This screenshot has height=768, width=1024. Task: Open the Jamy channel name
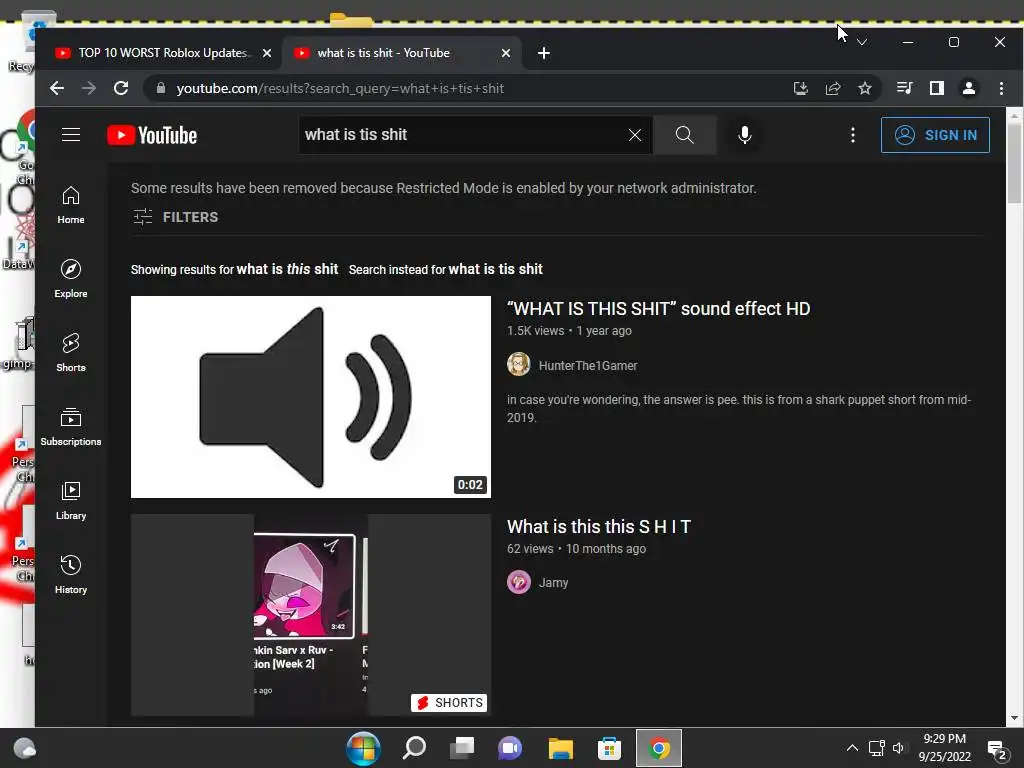(x=553, y=583)
